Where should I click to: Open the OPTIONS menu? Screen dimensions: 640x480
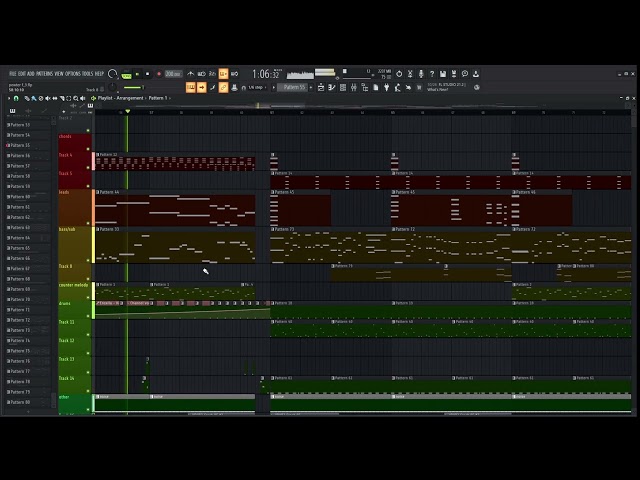73,74
